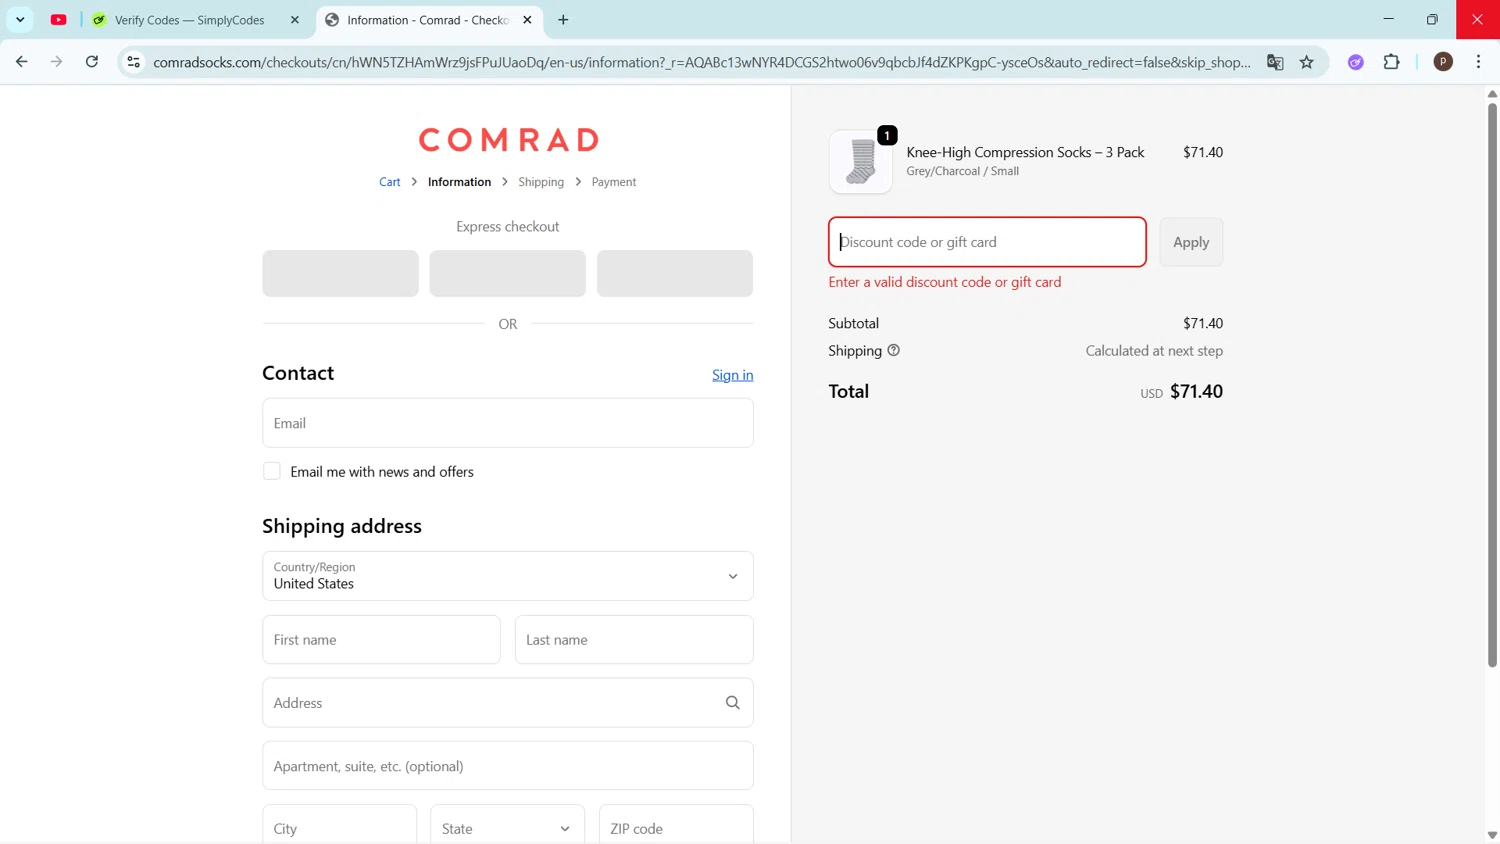Viewport: 1500px width, 844px height.
Task: Switch to the pinned YouTube tab
Action: 59,19
